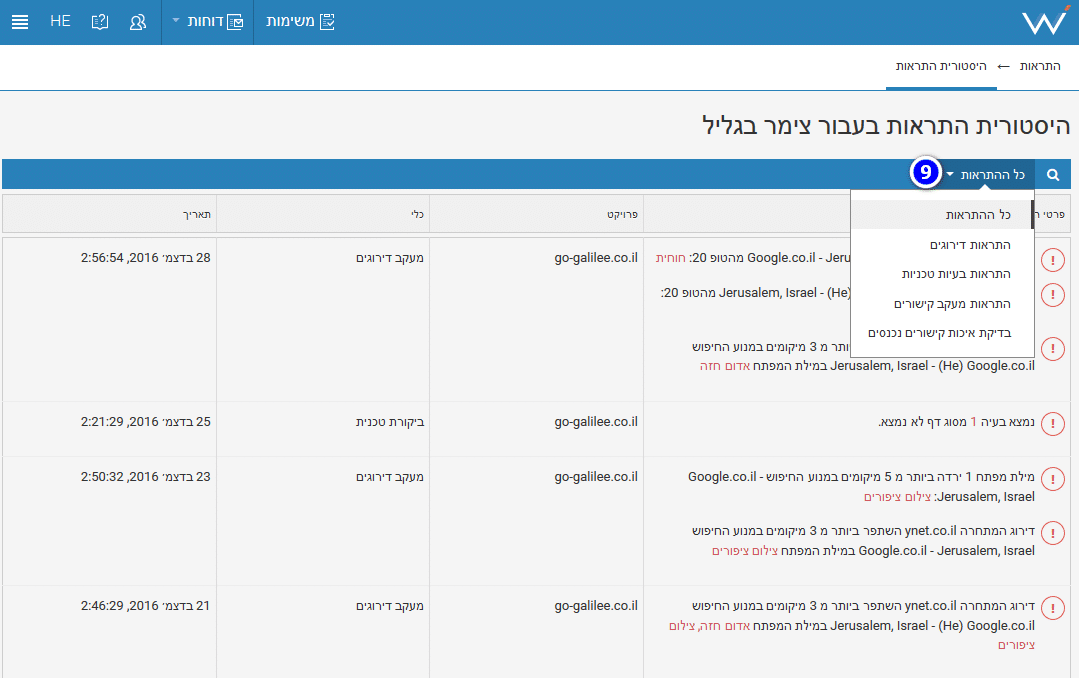Open the red 'חוחית' keyword link
Screen dimensions: 1079x678
(670, 258)
